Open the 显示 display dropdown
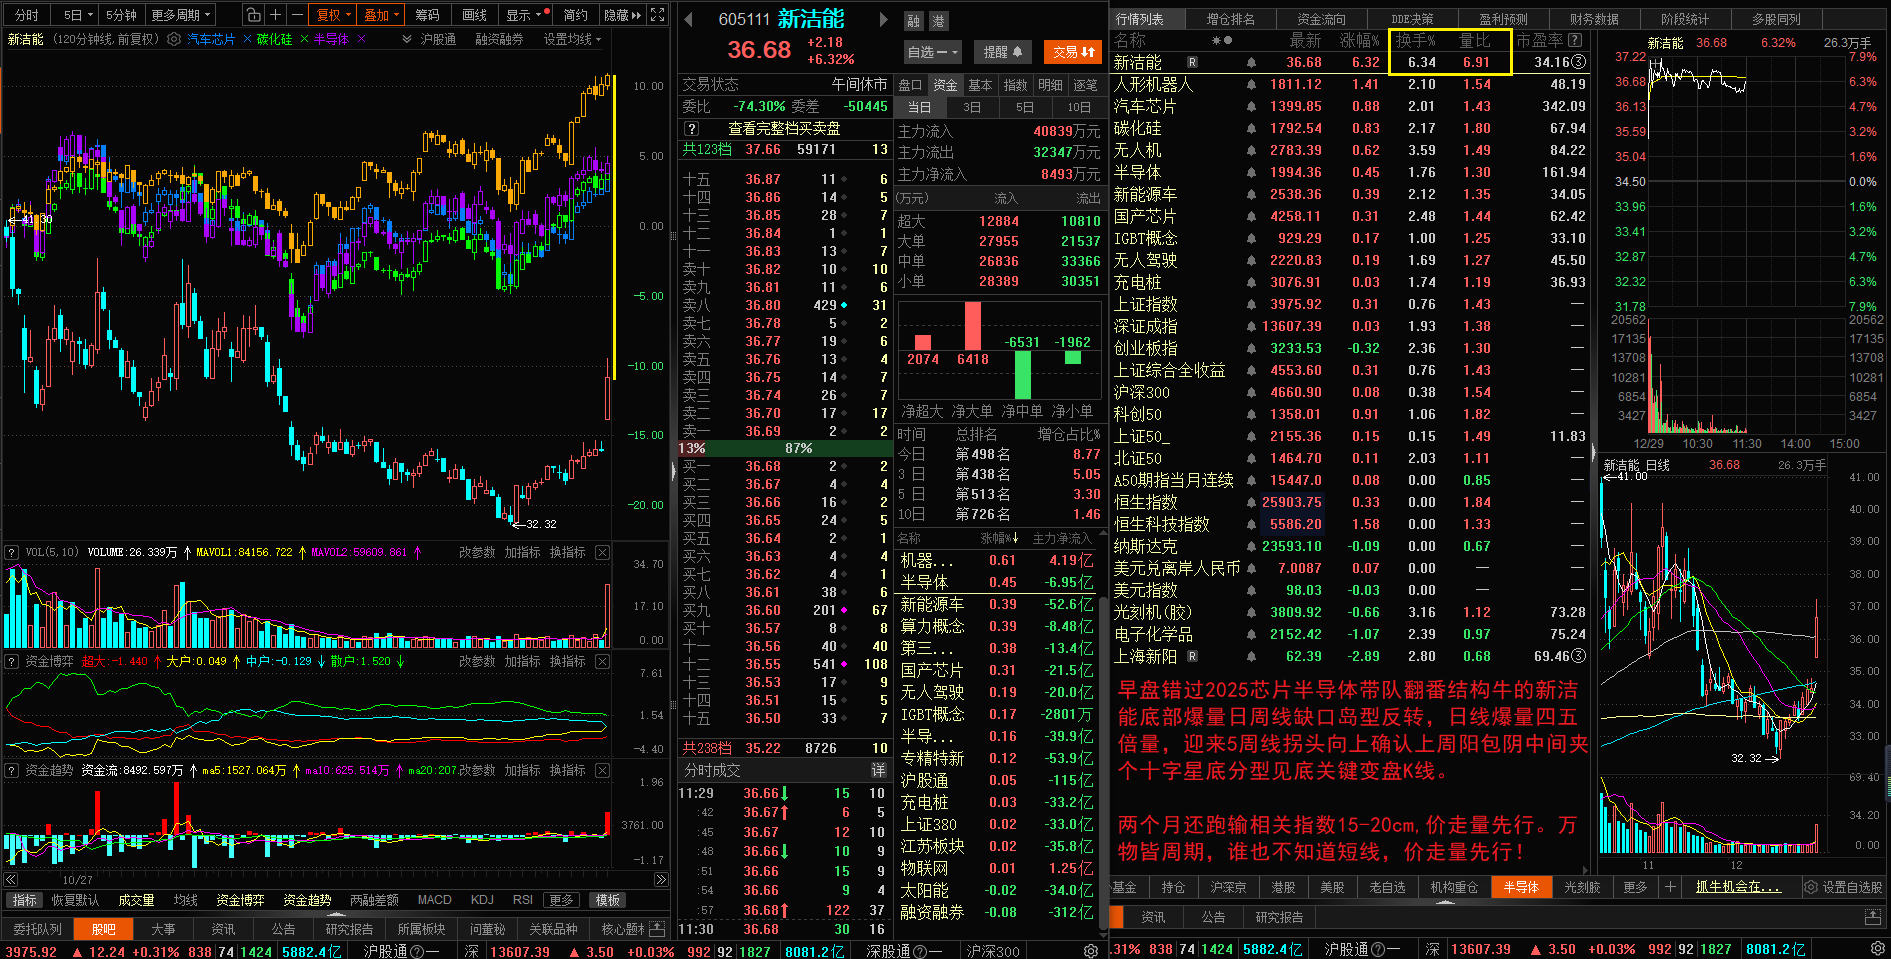The image size is (1891, 959). tap(523, 15)
